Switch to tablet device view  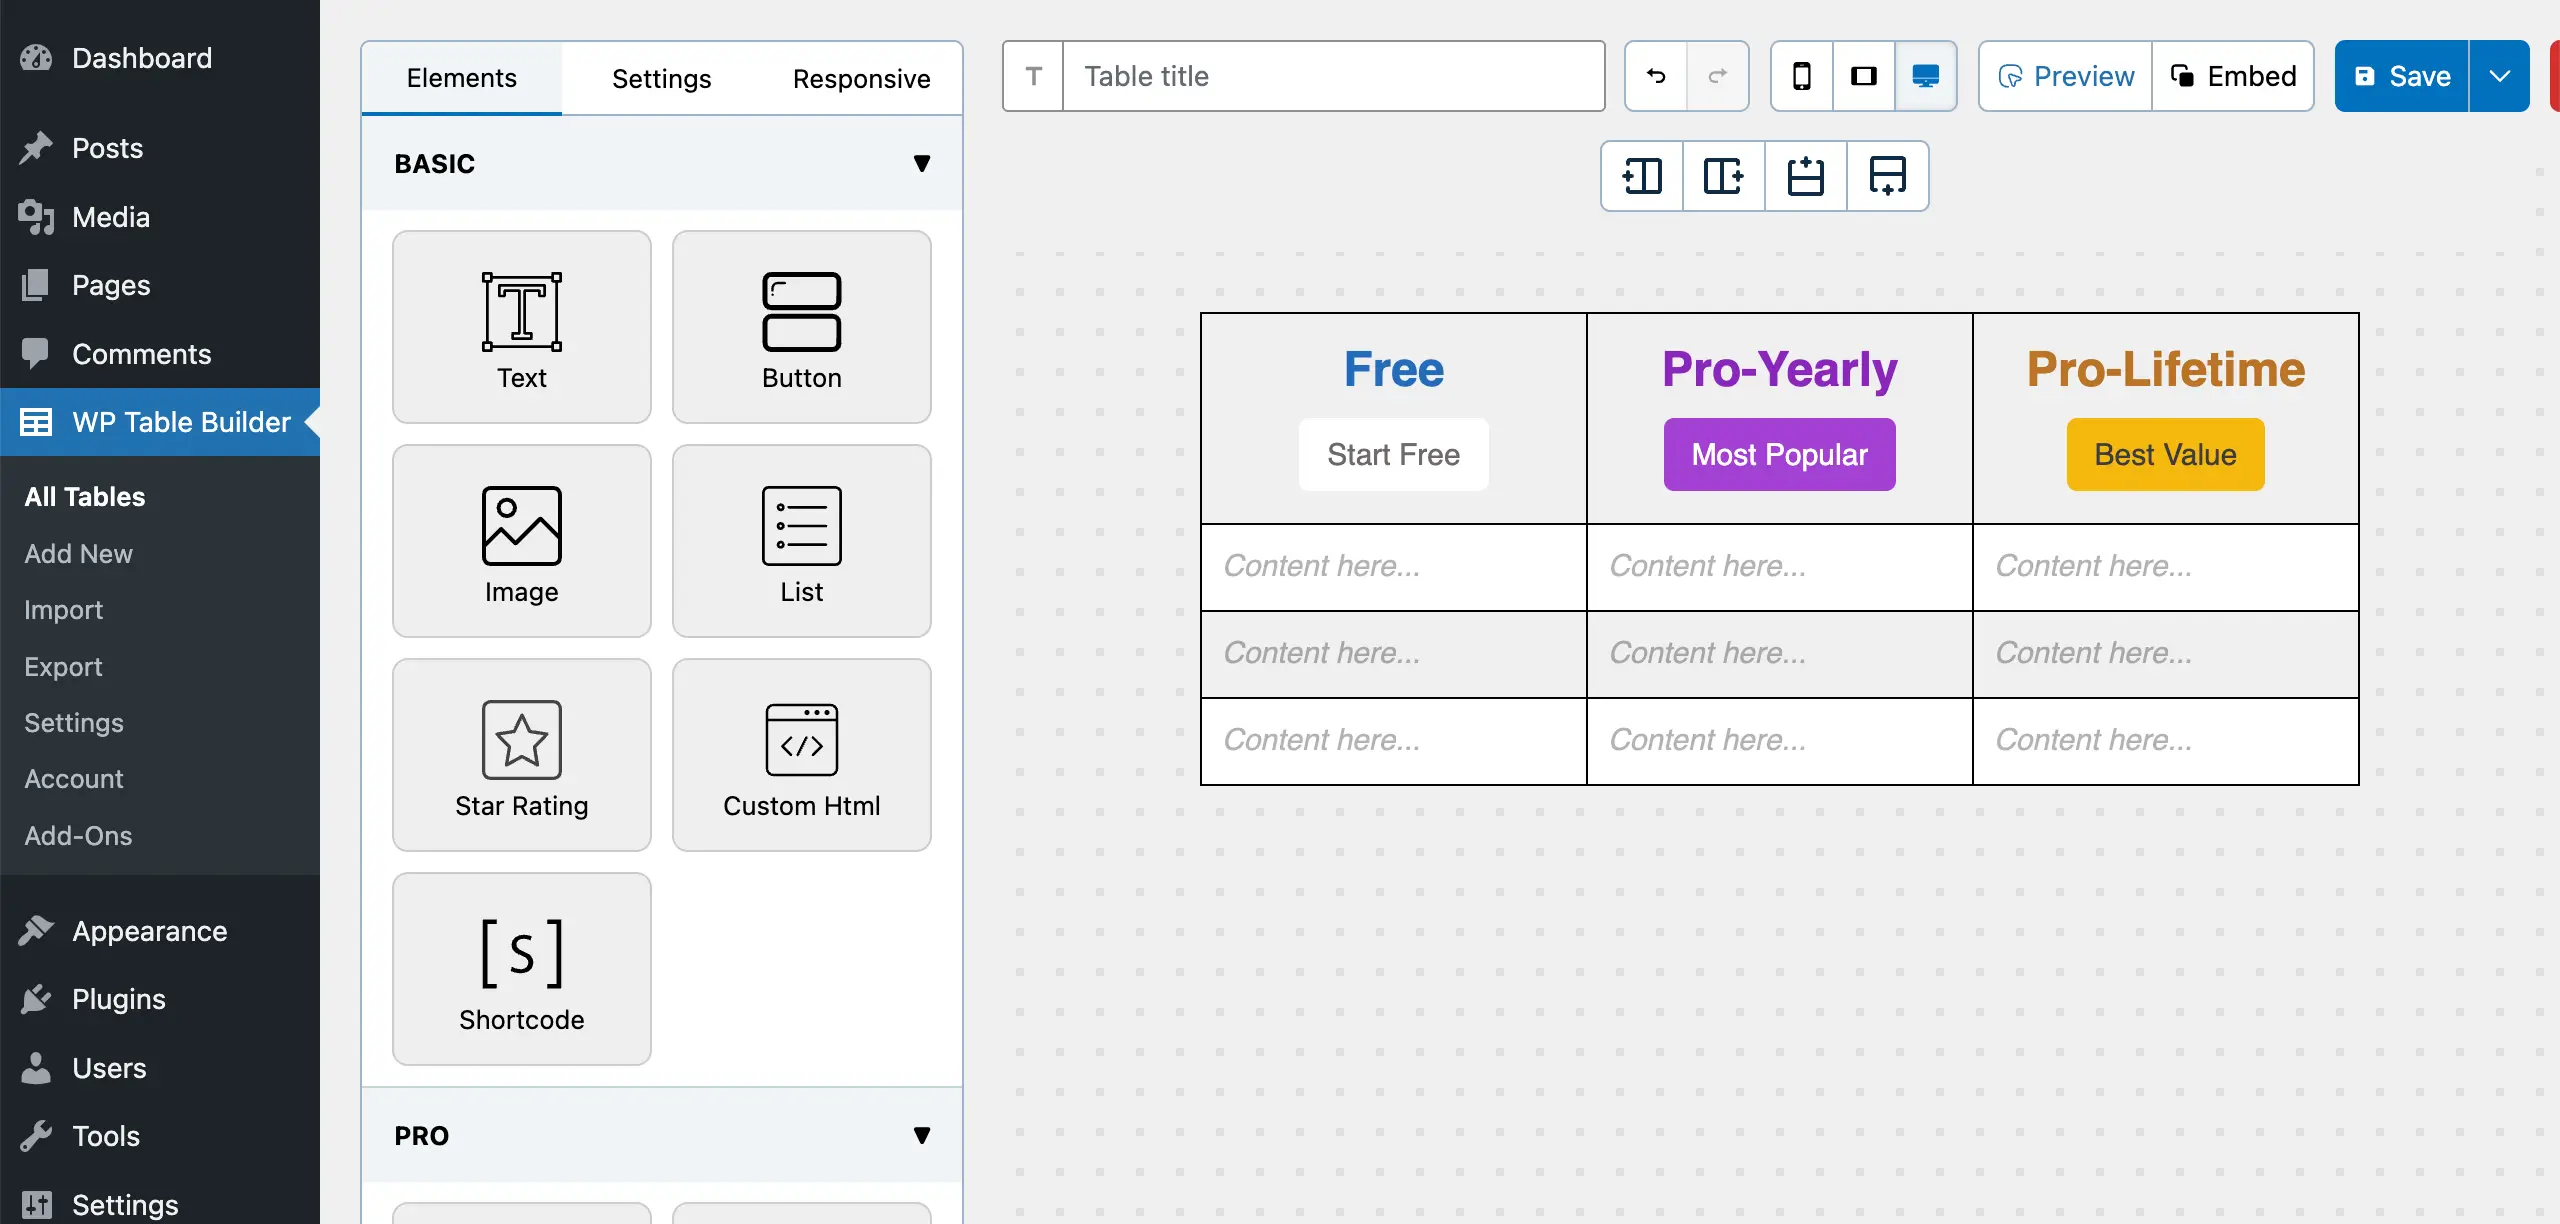(1864, 76)
